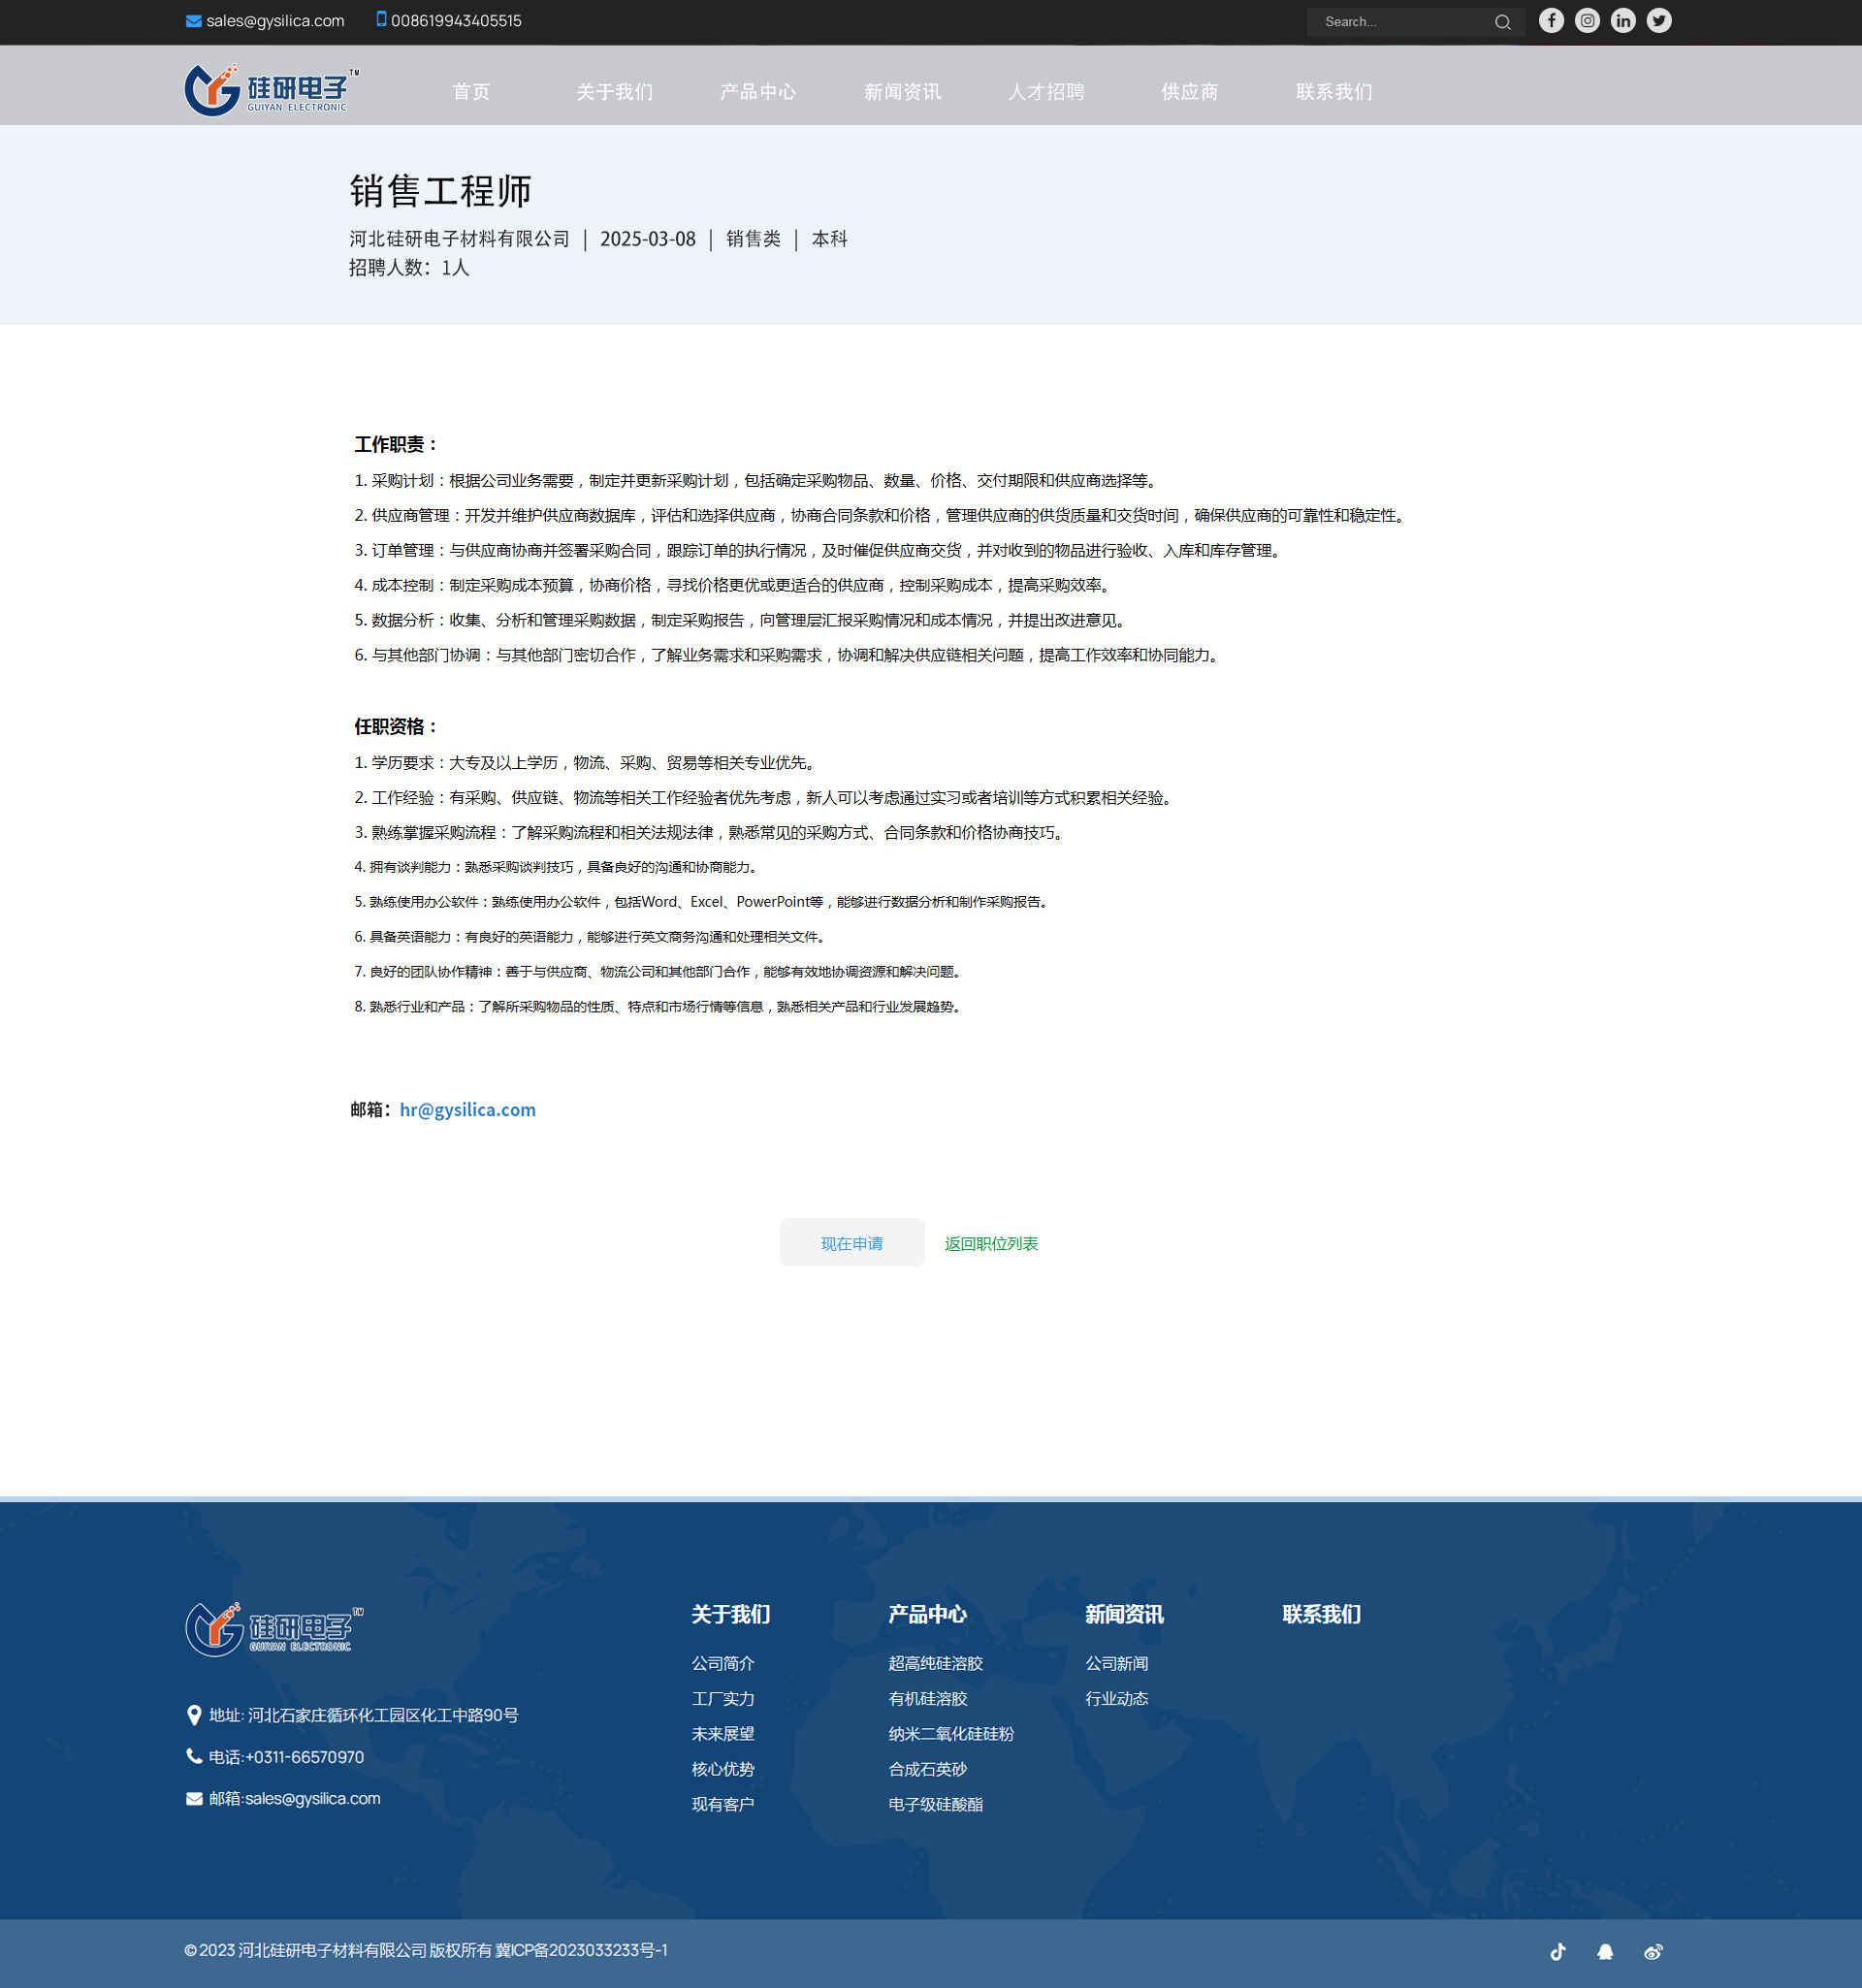Open 联系我们 in top navigation
The height and width of the screenshot is (1988, 1862).
[x=1334, y=92]
